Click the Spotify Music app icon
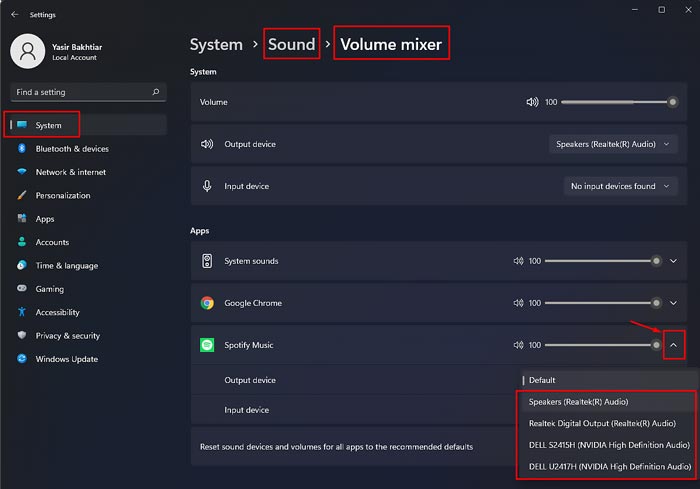 (207, 345)
